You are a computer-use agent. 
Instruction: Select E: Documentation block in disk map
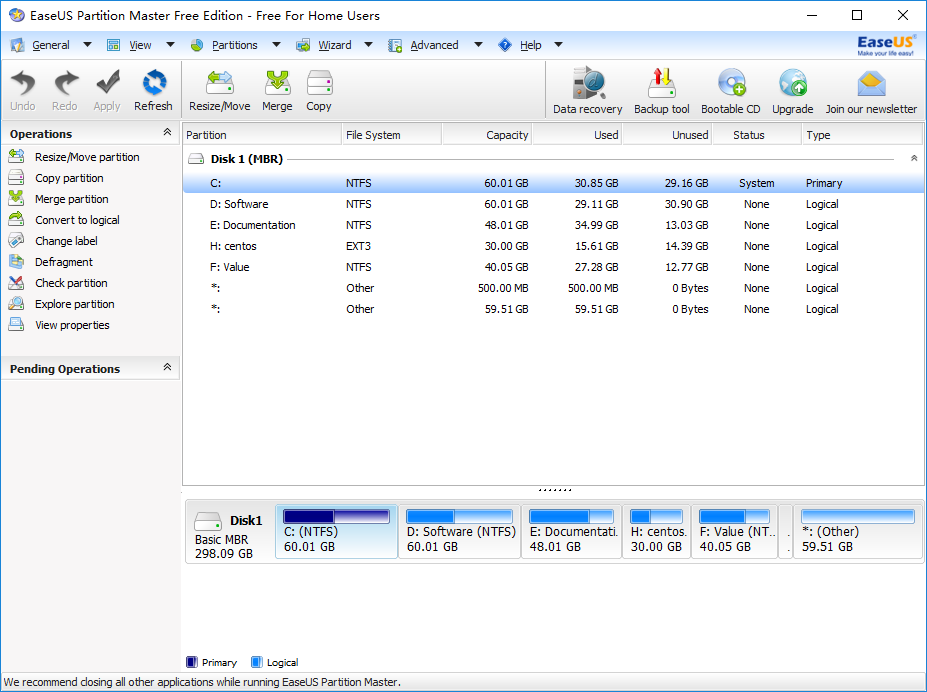coord(572,531)
